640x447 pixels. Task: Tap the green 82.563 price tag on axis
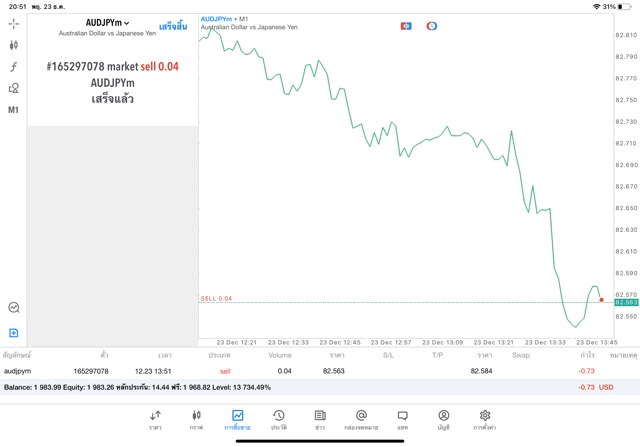pyautogui.click(x=626, y=302)
